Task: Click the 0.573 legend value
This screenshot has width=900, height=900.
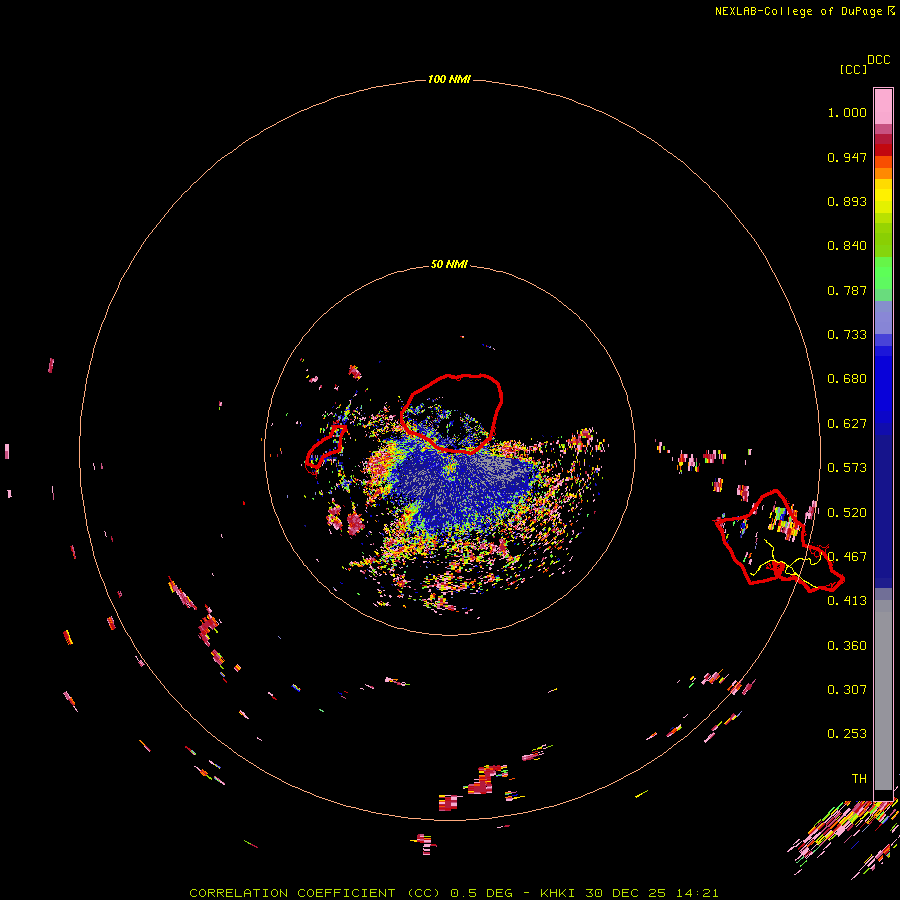Action: [847, 468]
